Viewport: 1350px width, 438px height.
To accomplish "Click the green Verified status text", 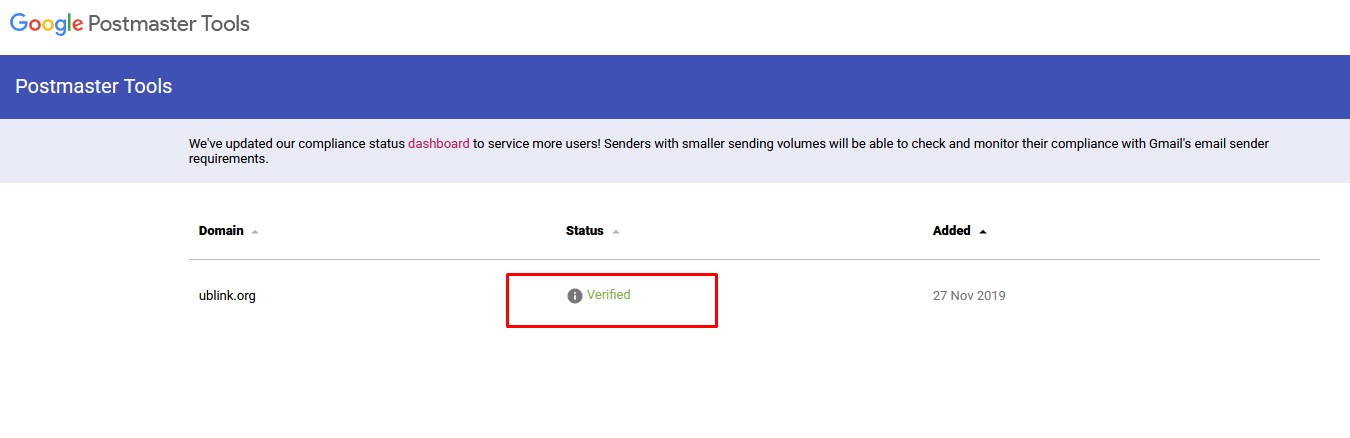I will pos(608,295).
